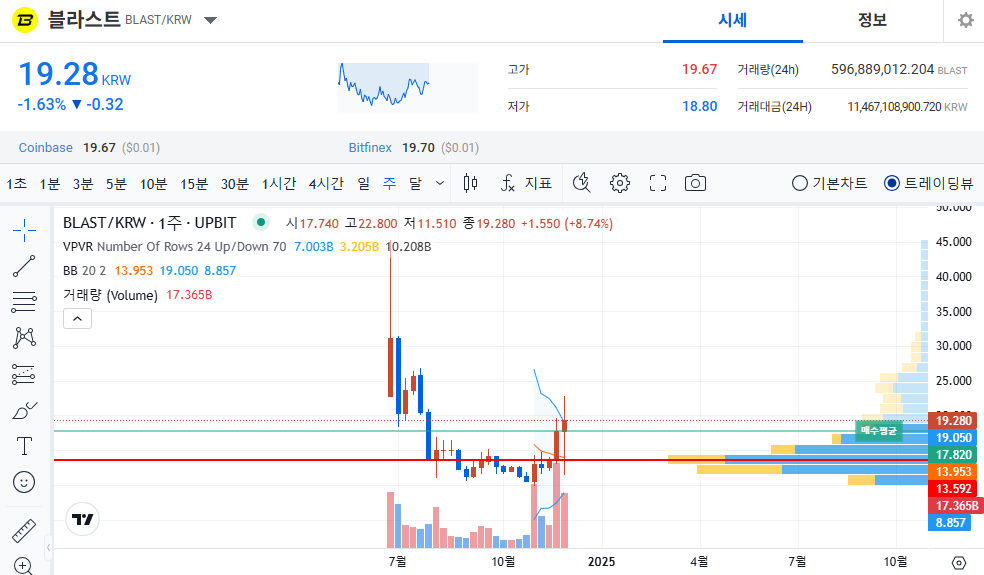
Task: Expand the BLAST/KRW market dropdown arrow
Action: [x=211, y=21]
